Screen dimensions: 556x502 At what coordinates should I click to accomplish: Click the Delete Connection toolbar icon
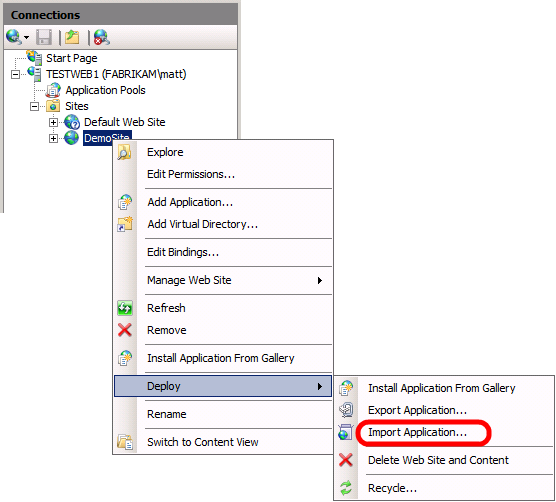coord(102,37)
